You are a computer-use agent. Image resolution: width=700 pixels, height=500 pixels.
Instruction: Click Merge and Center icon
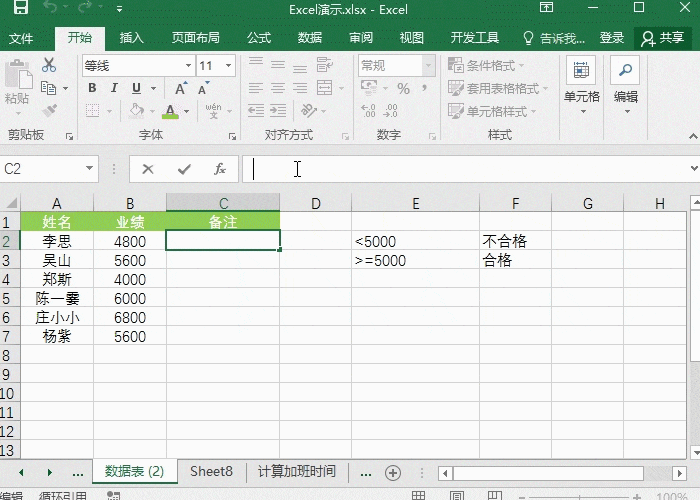(x=325, y=88)
